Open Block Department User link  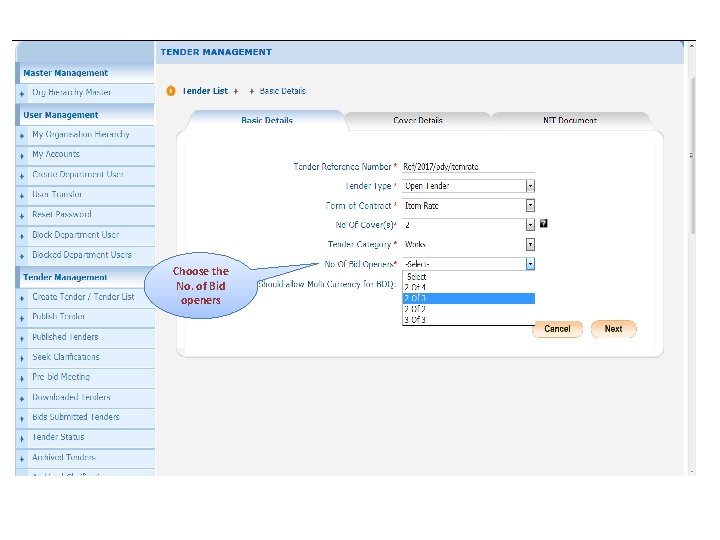pyautogui.click(x=76, y=235)
